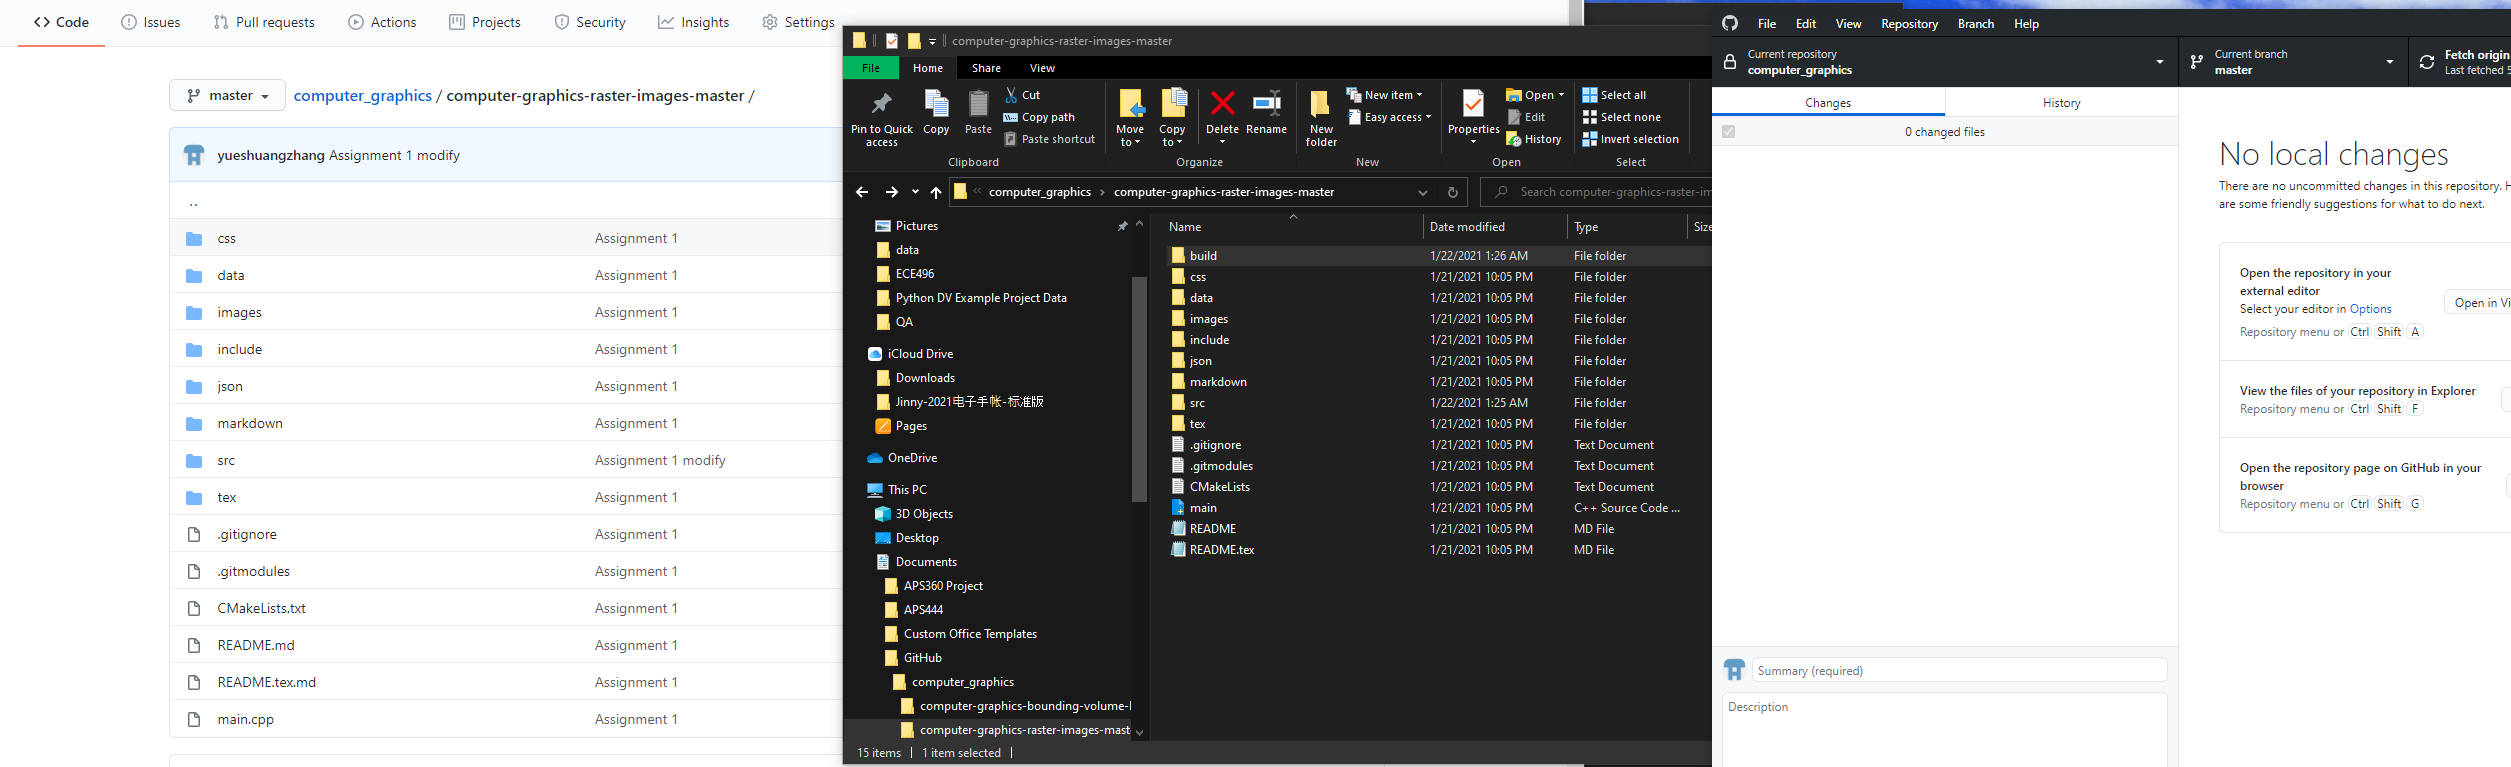Image resolution: width=2511 pixels, height=767 pixels.
Task: Open the Home ribbon tab
Action: [928, 68]
